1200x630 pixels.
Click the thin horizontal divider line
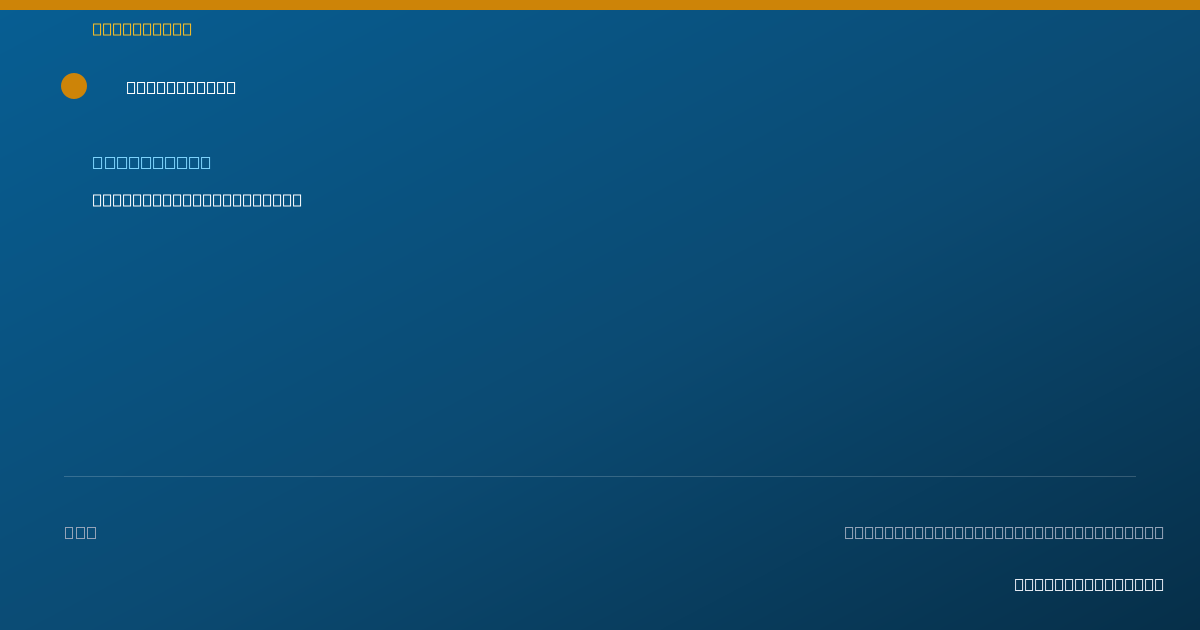click(600, 476)
